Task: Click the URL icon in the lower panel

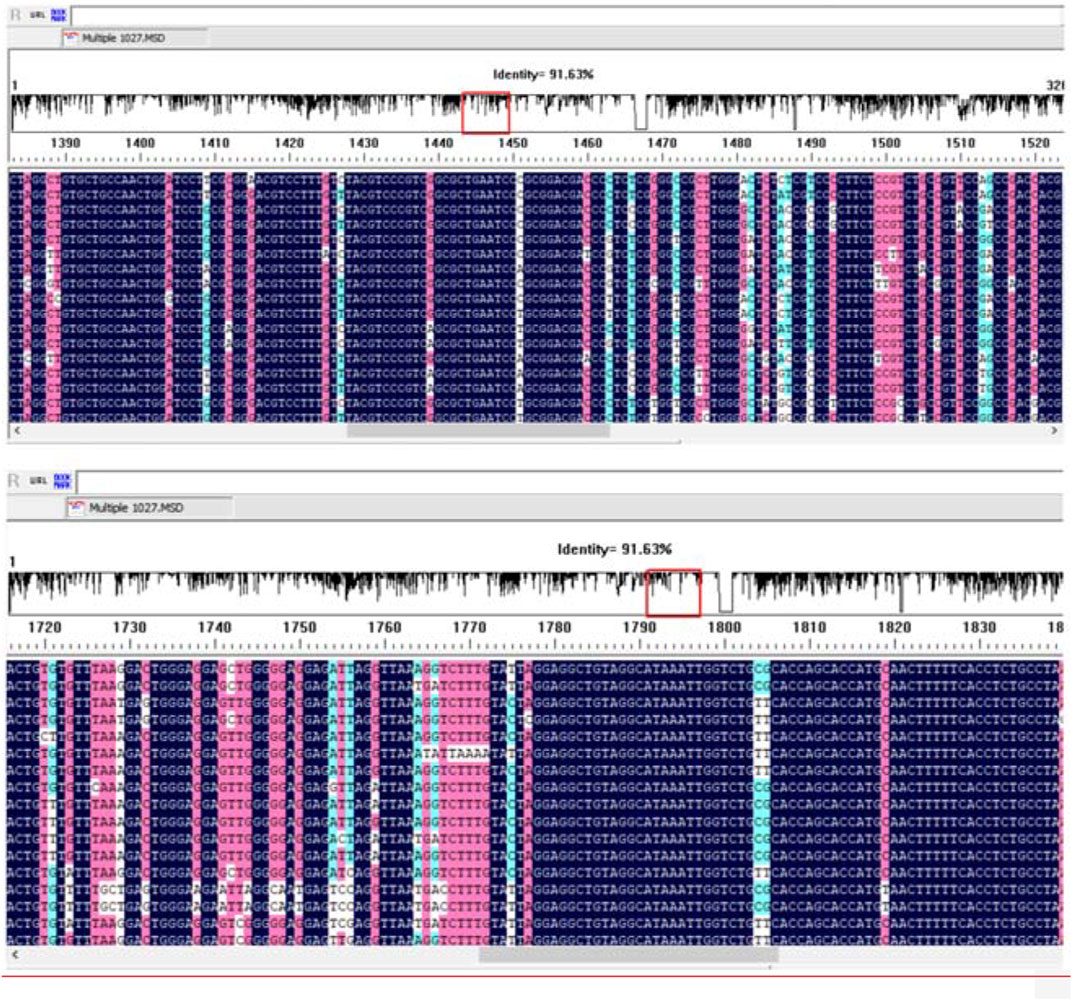Action: tap(38, 481)
